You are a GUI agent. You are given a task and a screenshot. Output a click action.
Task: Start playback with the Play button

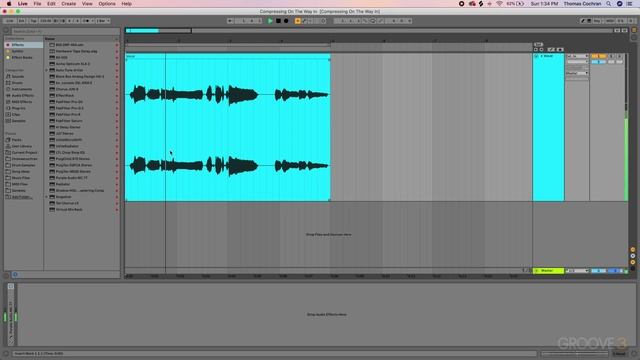[x=270, y=21]
